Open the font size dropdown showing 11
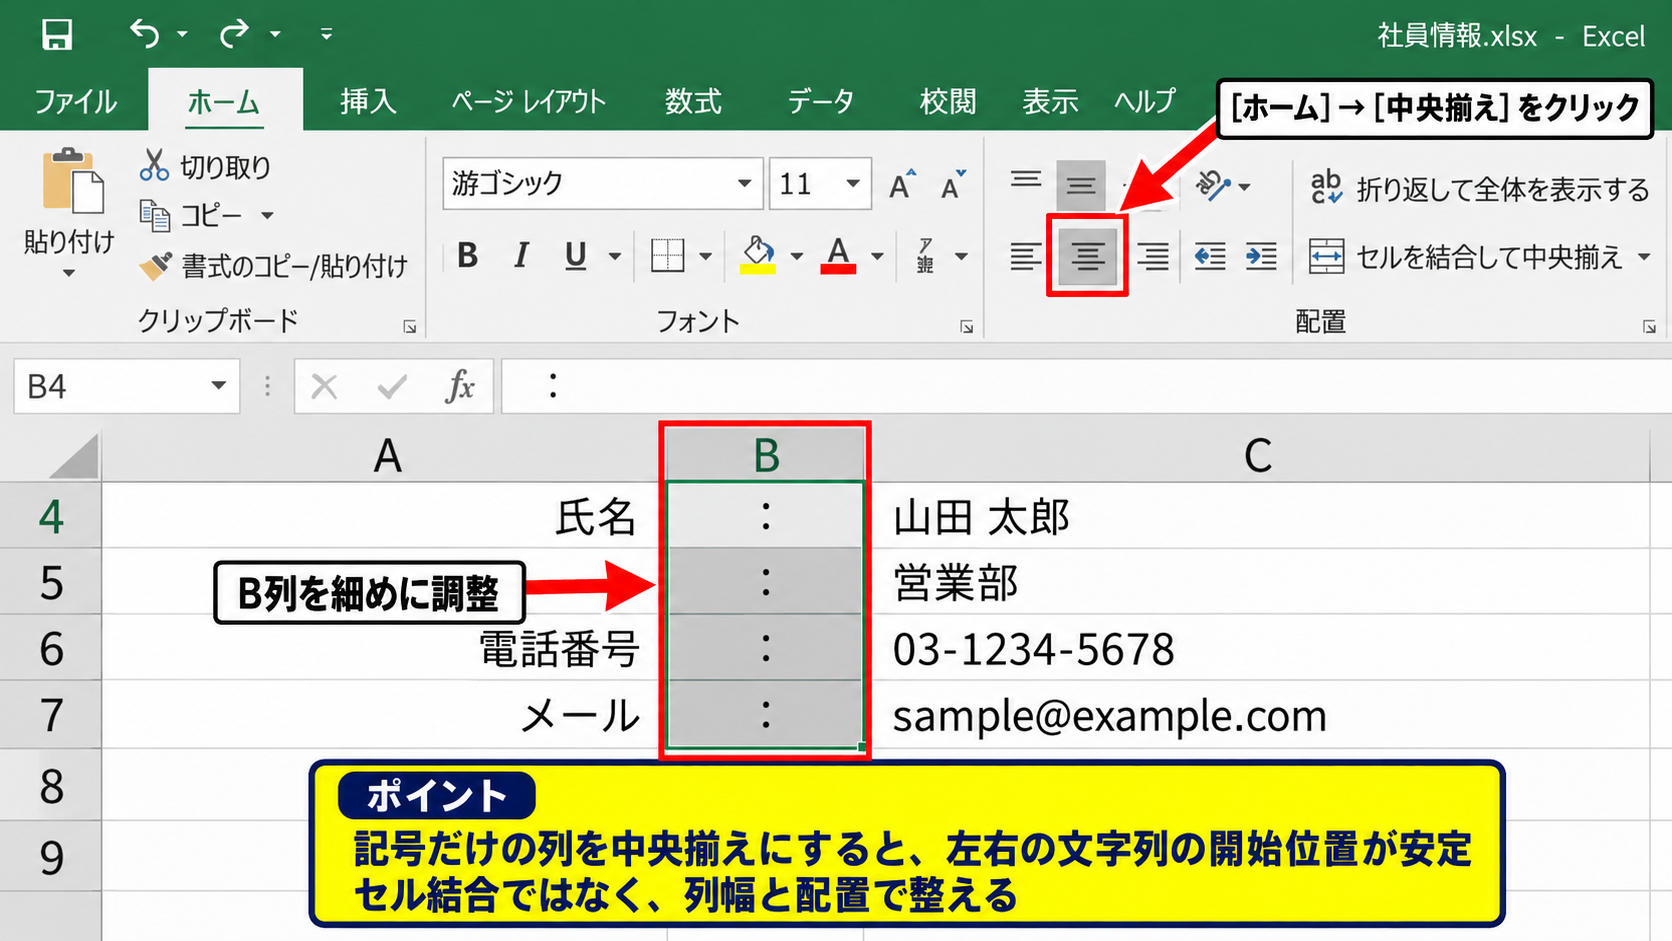This screenshot has width=1672, height=941. [x=853, y=184]
